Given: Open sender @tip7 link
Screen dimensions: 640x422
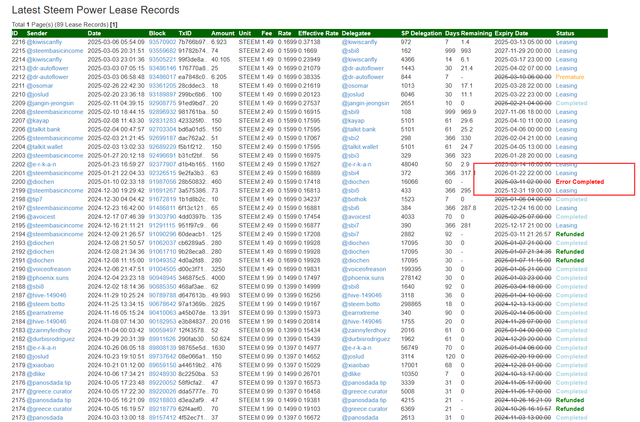Looking at the screenshot, I should tap(34, 199).
